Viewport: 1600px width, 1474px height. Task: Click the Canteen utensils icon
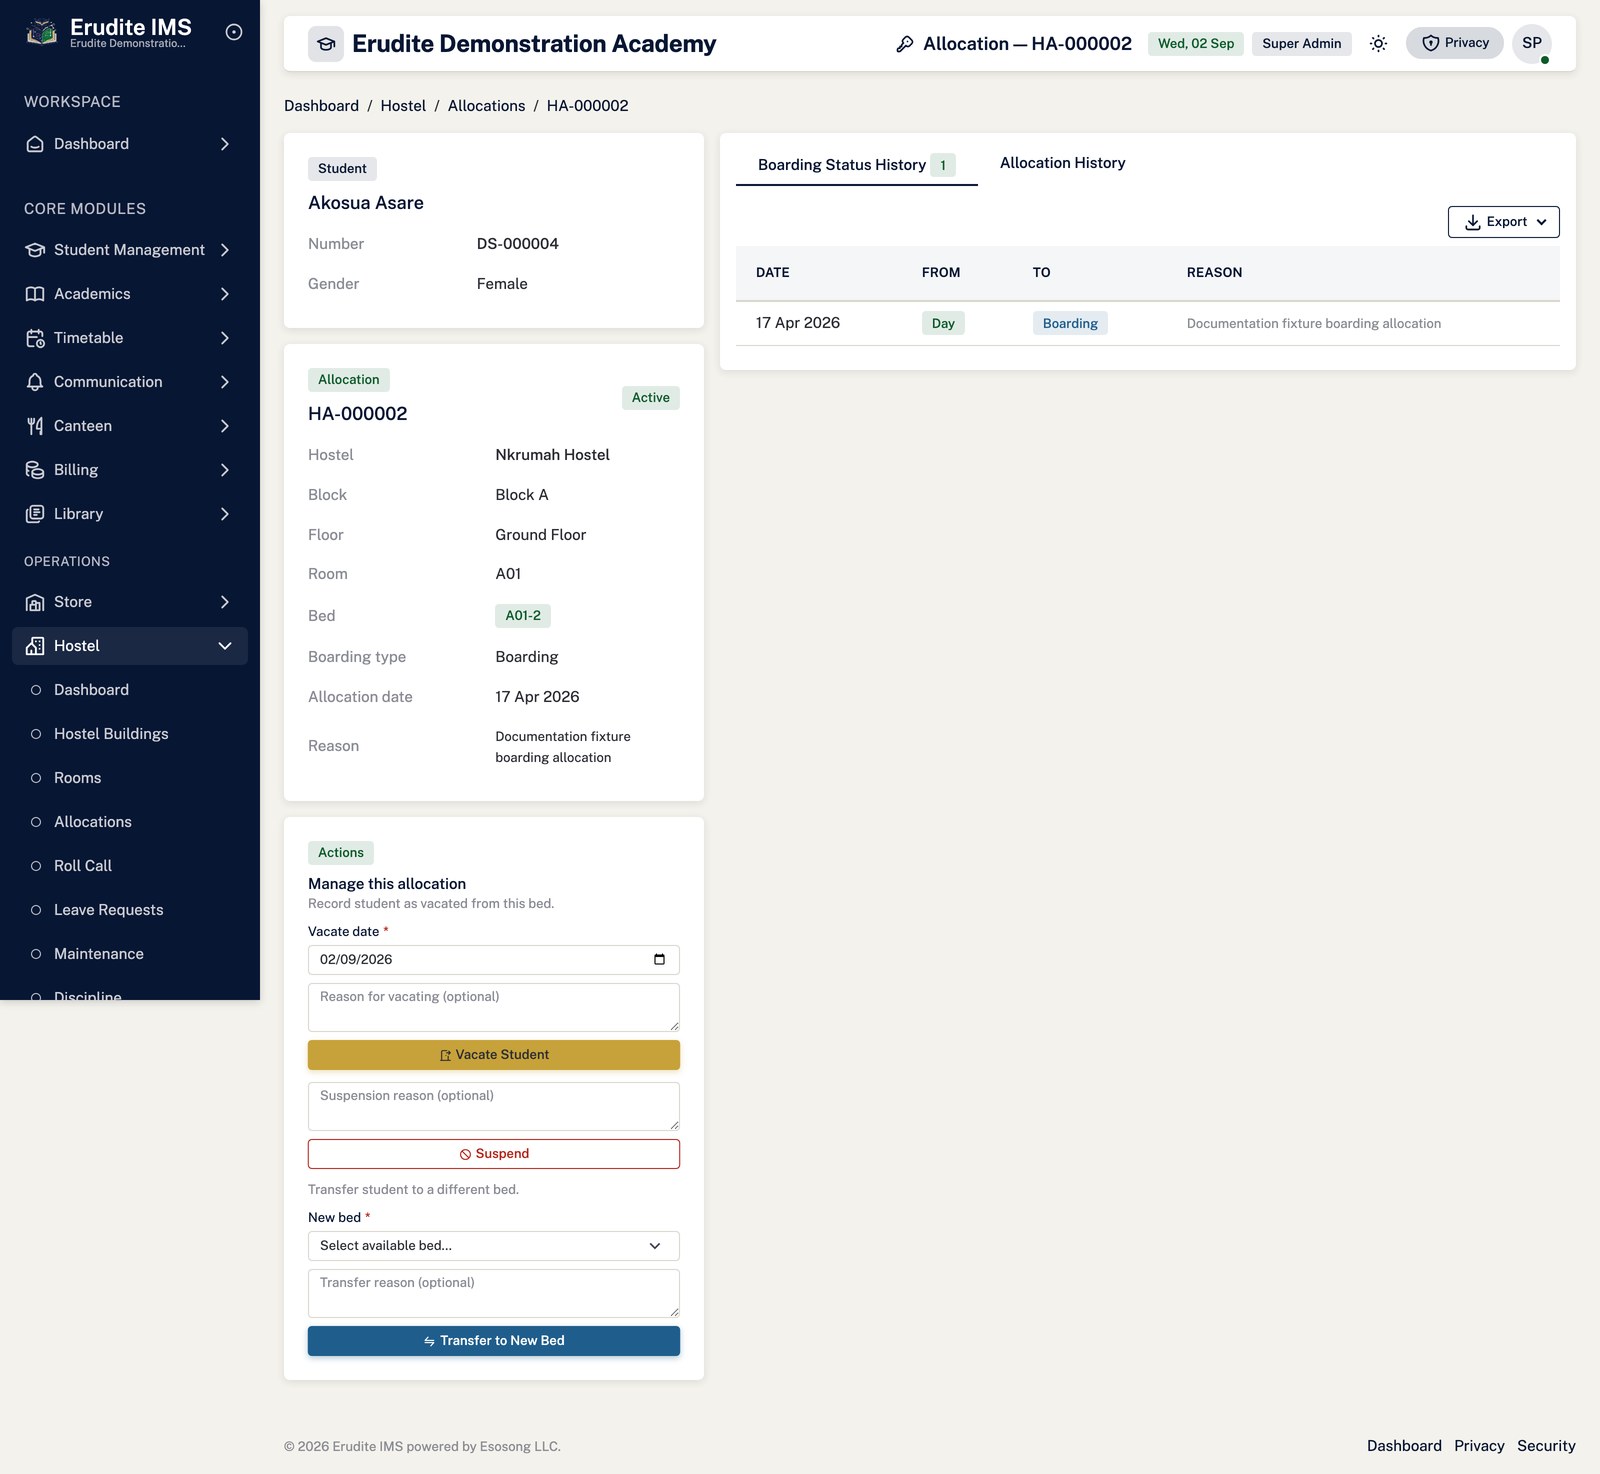click(35, 426)
